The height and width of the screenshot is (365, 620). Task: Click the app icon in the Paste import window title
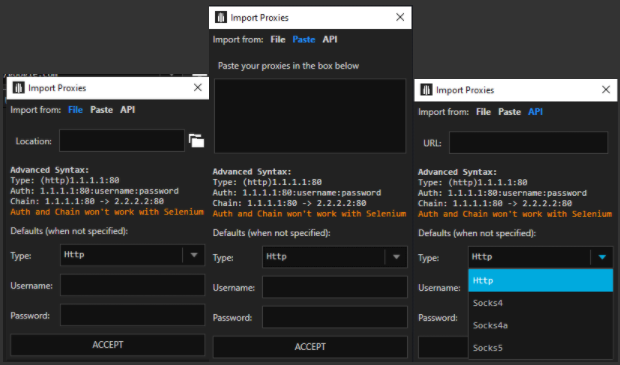(221, 17)
